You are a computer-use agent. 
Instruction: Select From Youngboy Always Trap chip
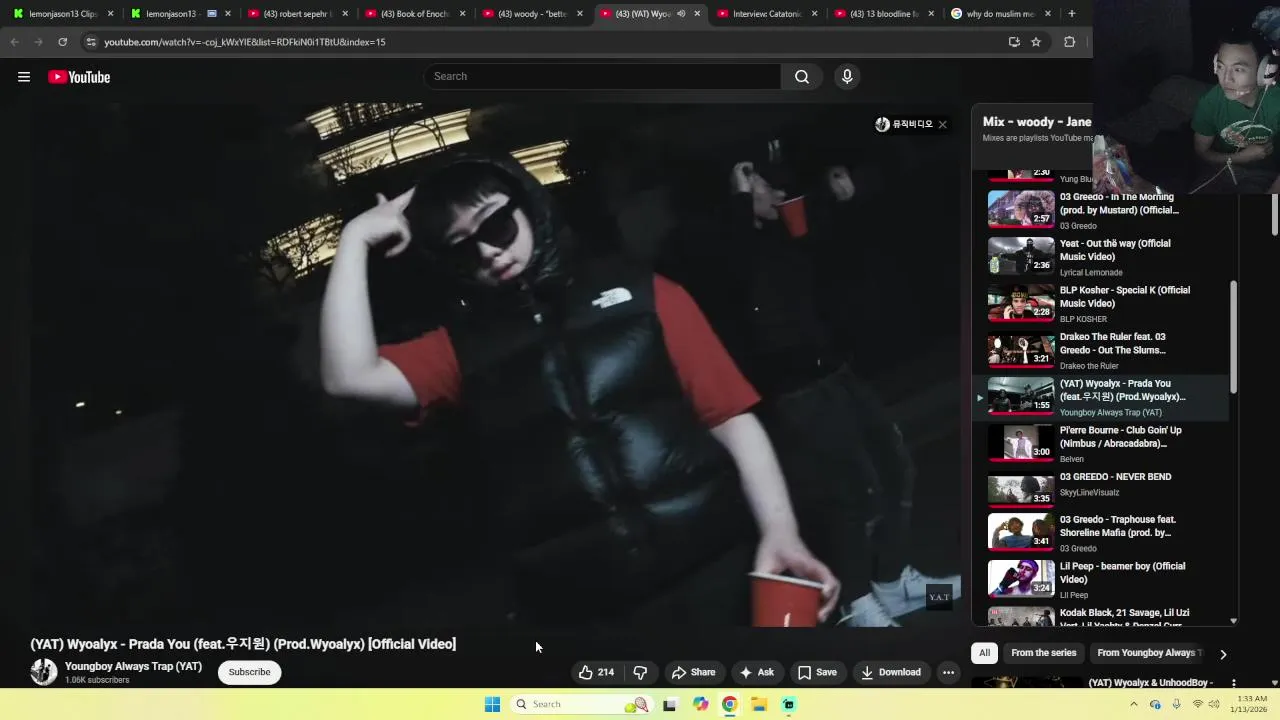[x=1146, y=653]
